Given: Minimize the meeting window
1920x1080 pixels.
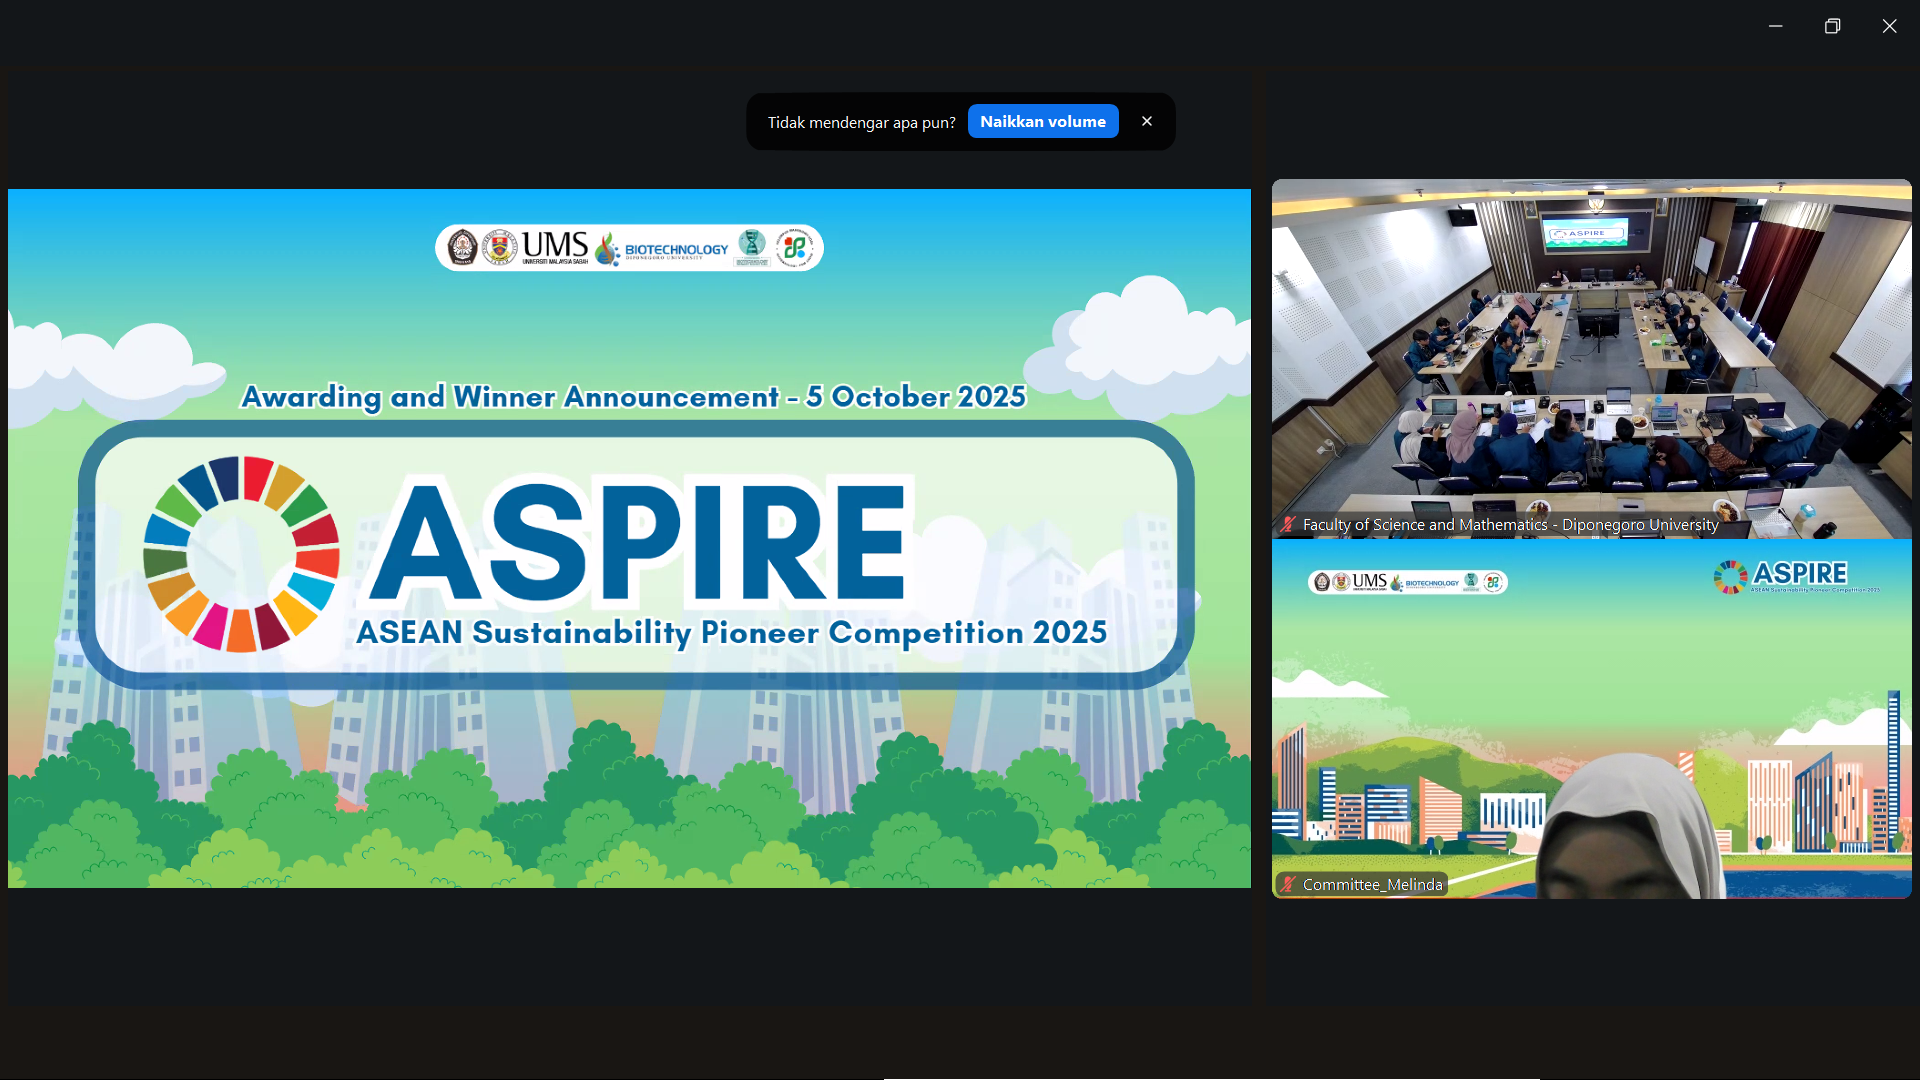Looking at the screenshot, I should click(x=1775, y=26).
